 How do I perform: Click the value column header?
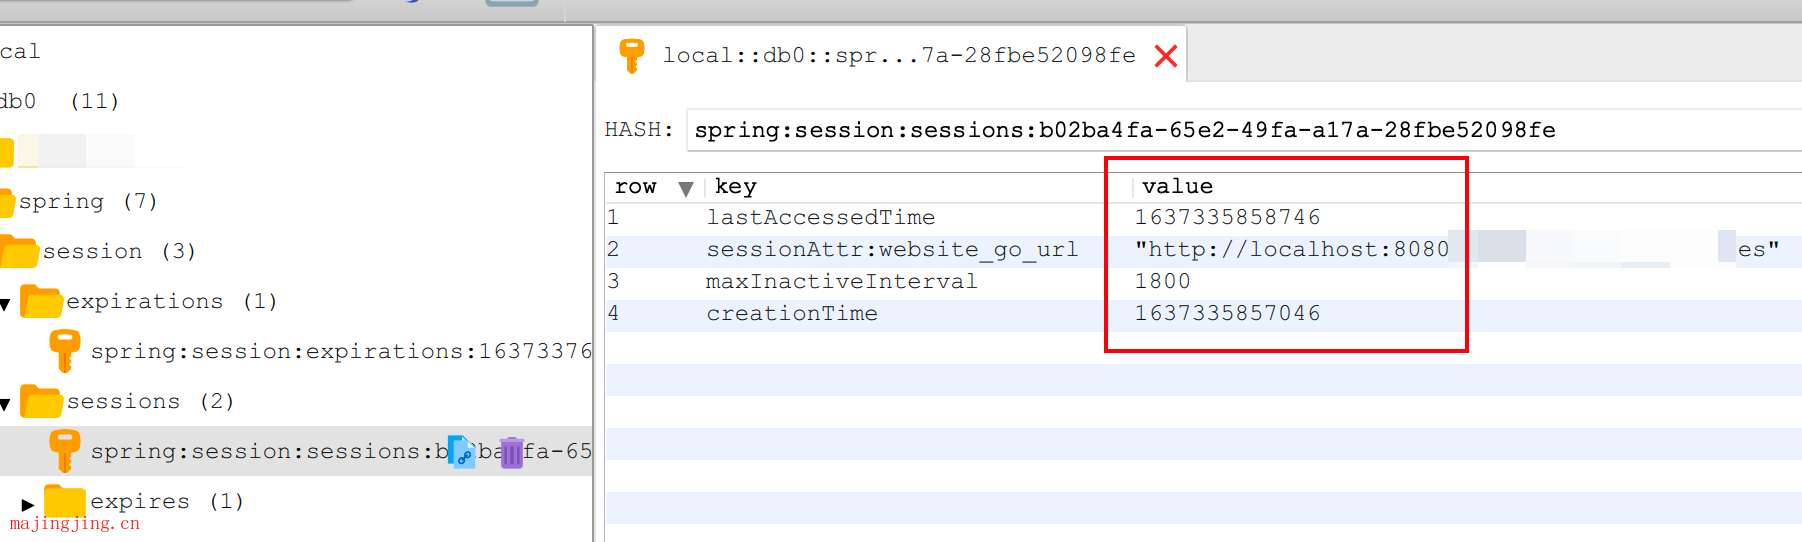click(x=1177, y=187)
